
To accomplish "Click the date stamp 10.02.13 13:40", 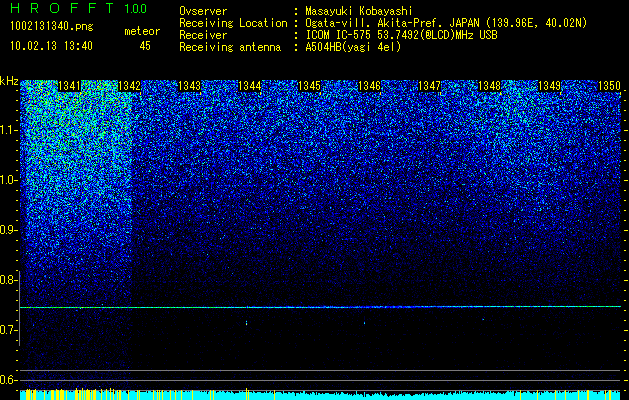I will 51,46.
